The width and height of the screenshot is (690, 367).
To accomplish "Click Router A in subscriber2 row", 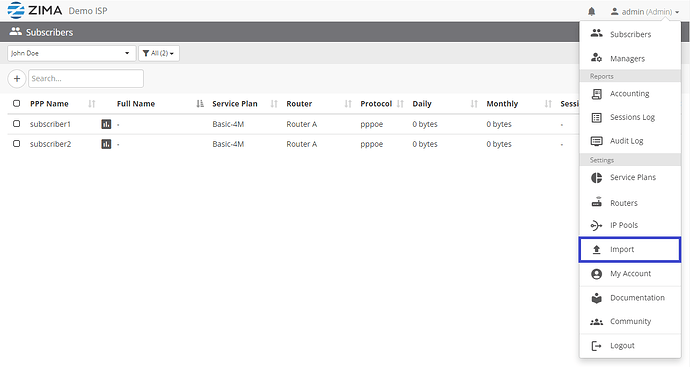I will (301, 144).
